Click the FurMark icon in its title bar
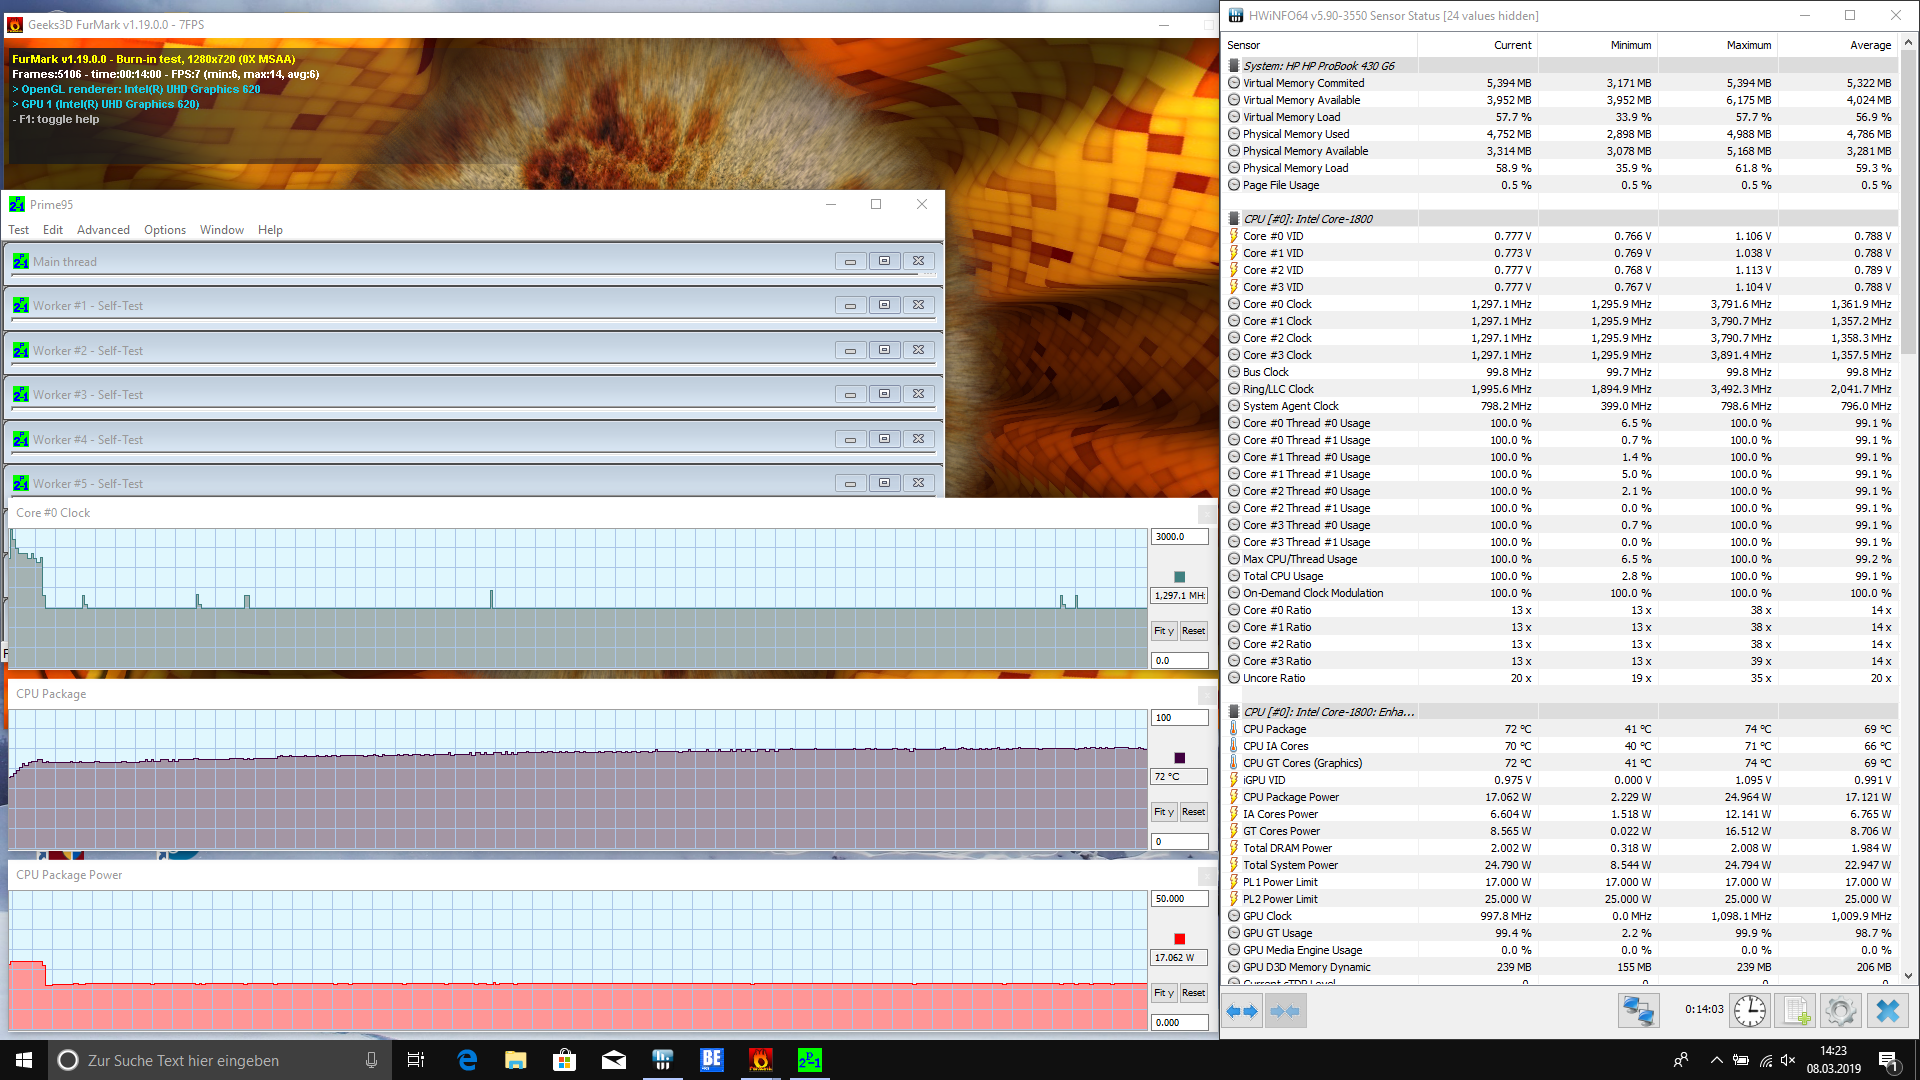 15,24
